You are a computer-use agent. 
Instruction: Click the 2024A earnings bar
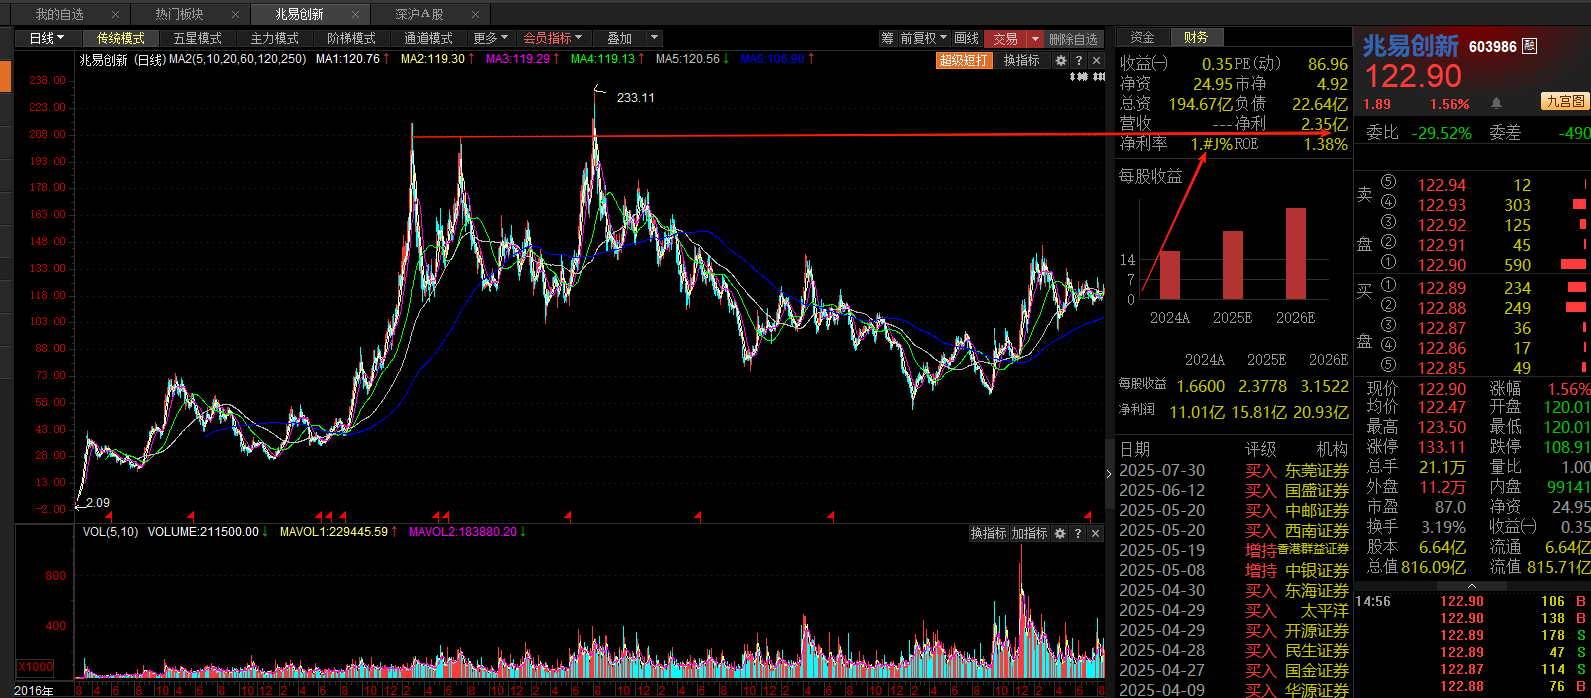pos(1169,275)
